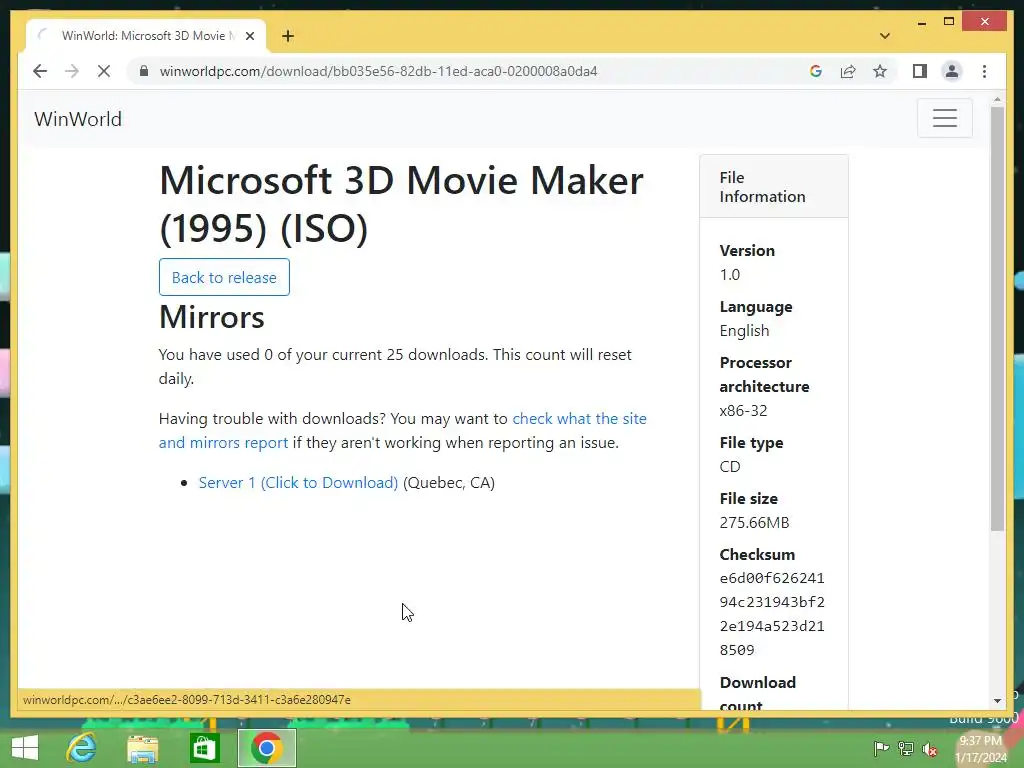
Task: Open network status tray icon
Action: (x=905, y=748)
